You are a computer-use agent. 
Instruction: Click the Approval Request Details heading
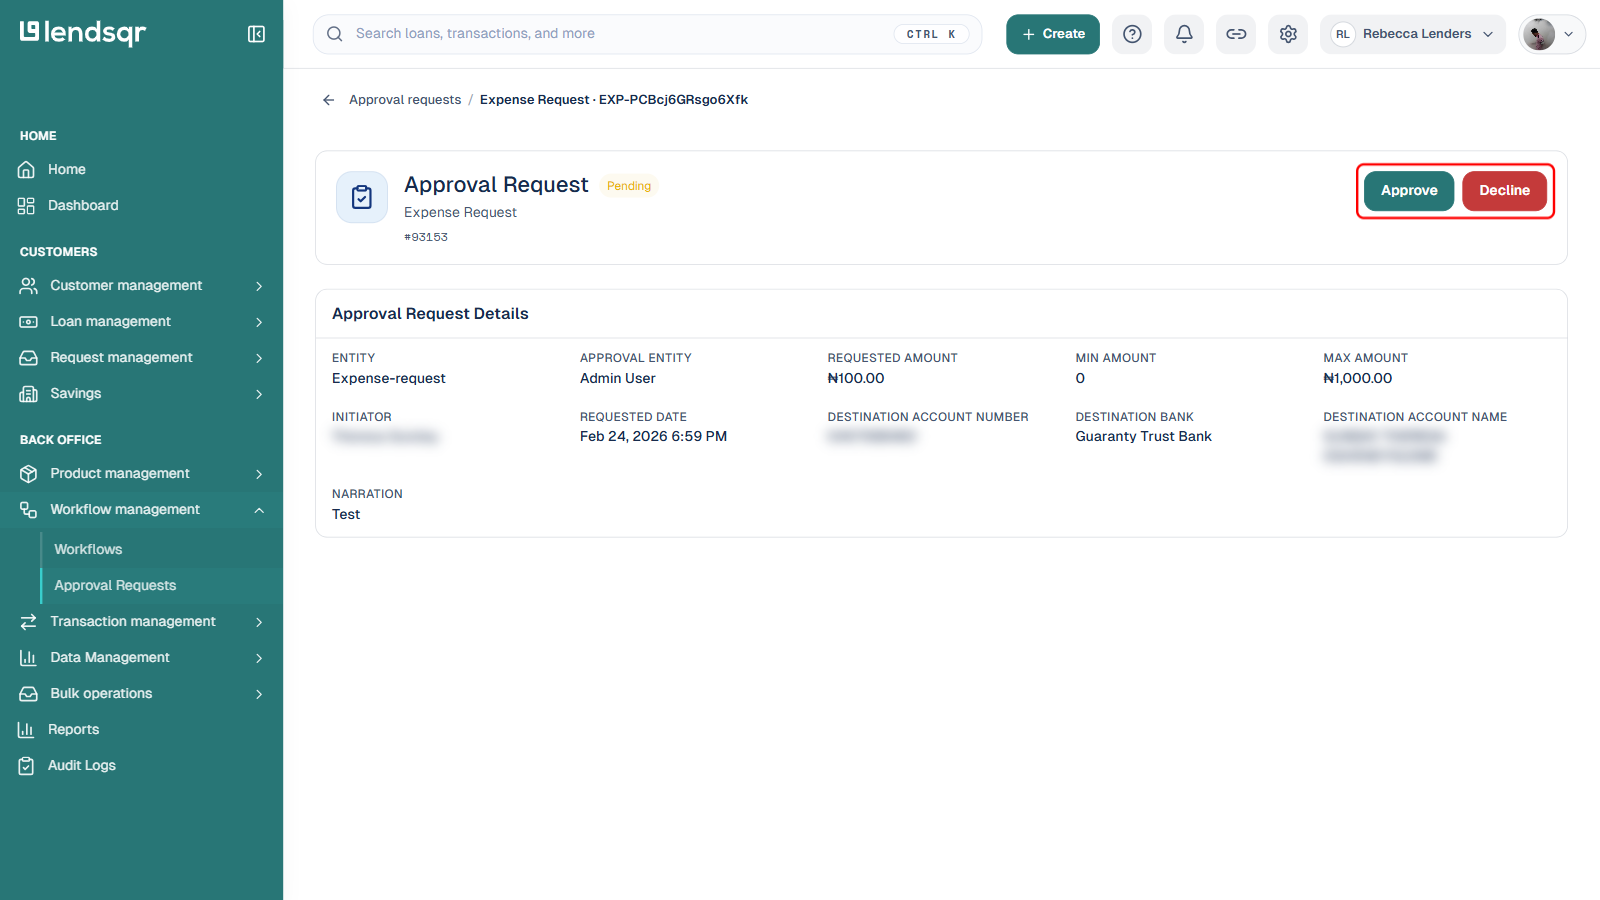(430, 314)
